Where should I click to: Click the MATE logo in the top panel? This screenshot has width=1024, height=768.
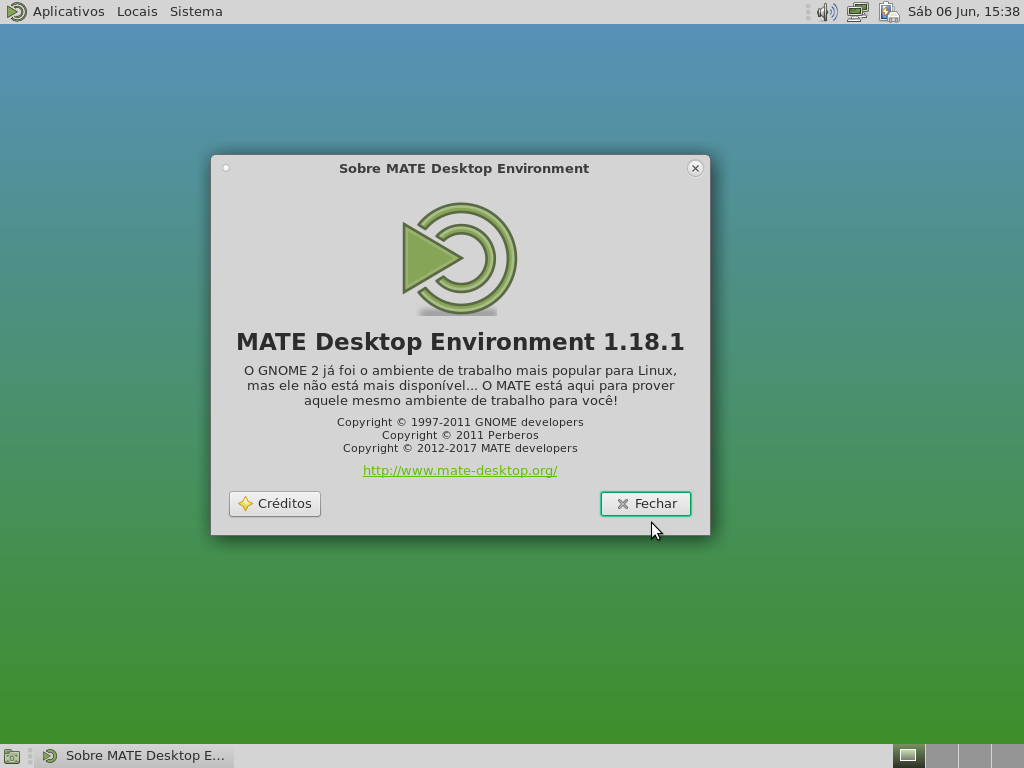pyautogui.click(x=16, y=12)
